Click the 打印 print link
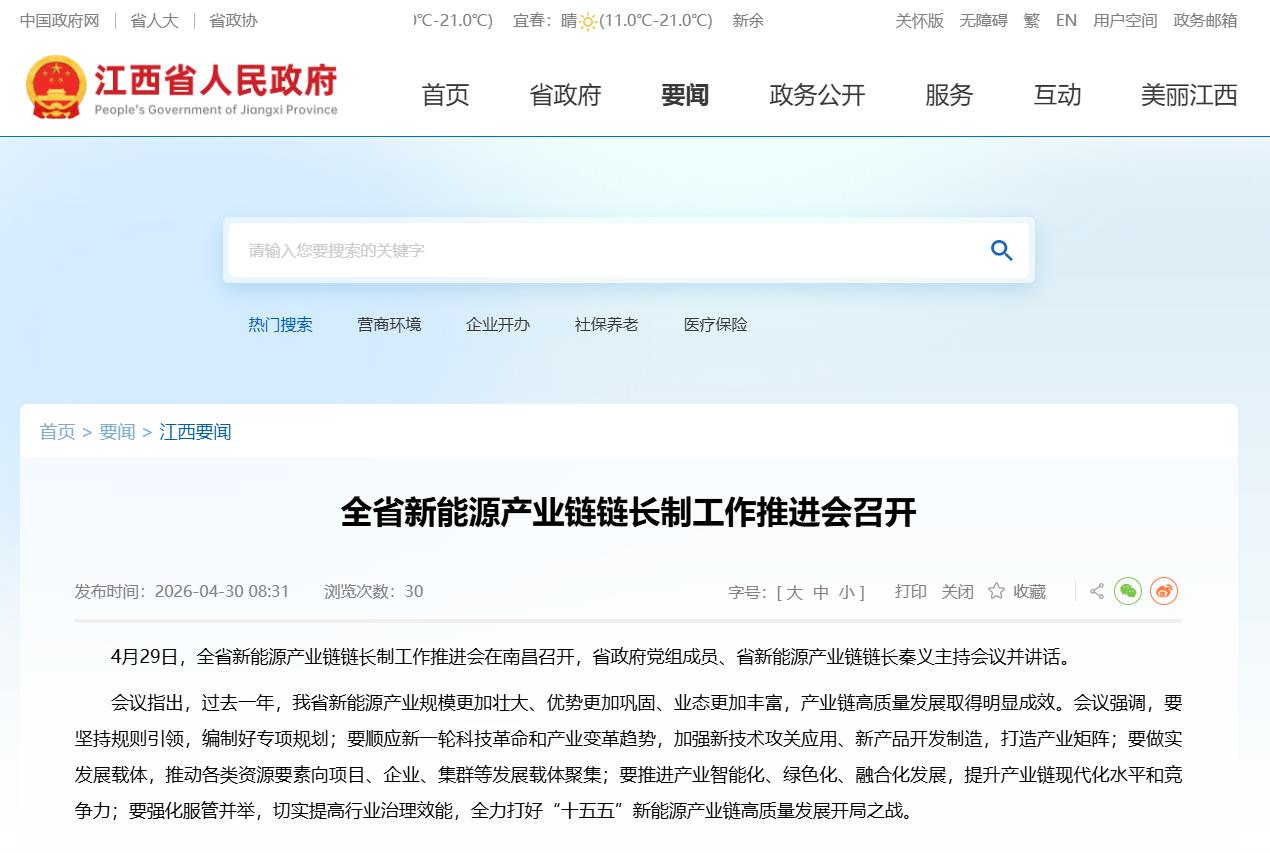The height and width of the screenshot is (853, 1270). point(910,592)
